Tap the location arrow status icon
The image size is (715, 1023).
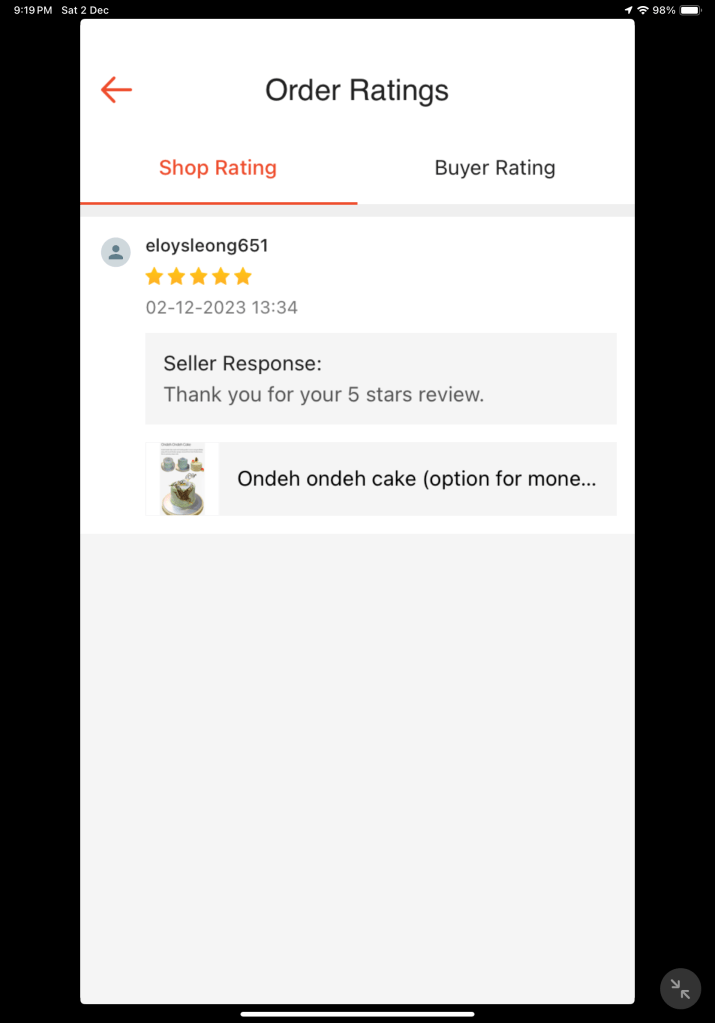628,10
